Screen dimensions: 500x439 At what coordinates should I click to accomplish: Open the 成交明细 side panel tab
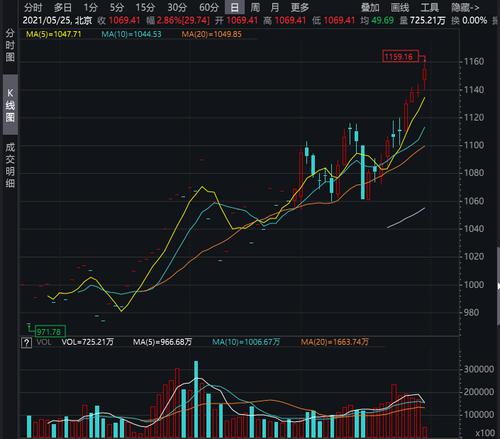point(10,164)
